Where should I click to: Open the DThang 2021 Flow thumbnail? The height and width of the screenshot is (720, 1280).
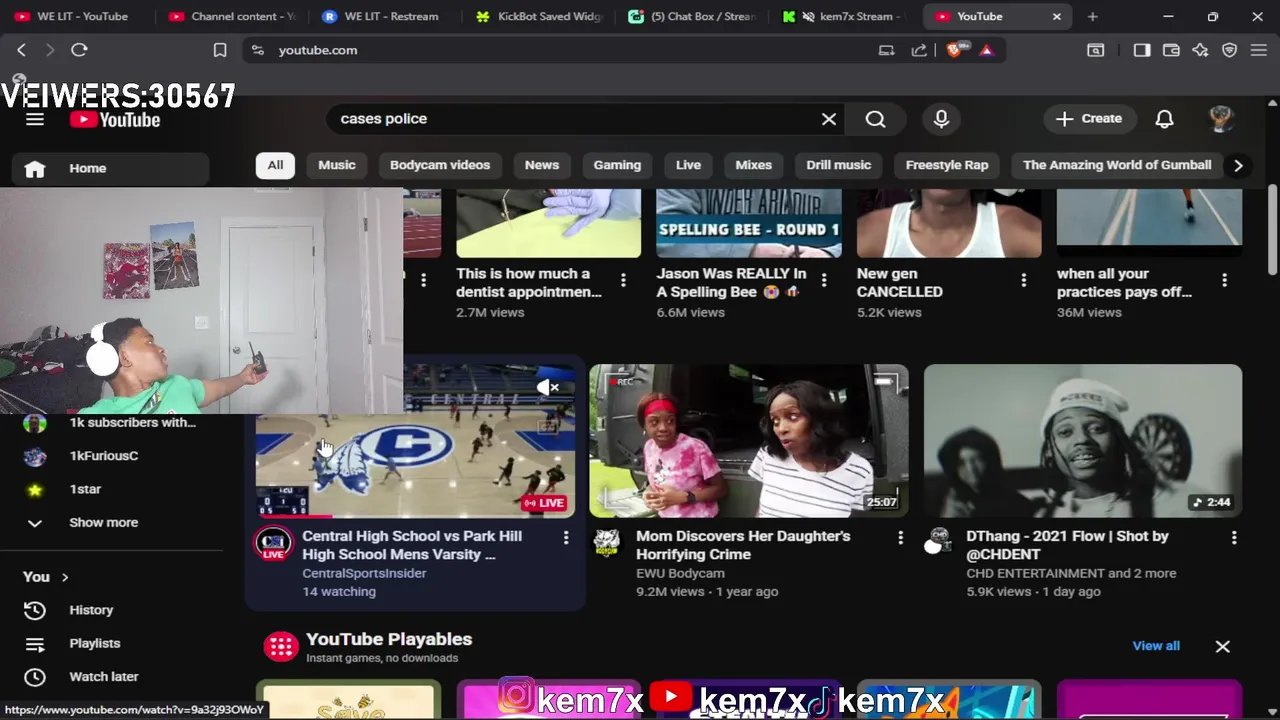[x=1083, y=441]
